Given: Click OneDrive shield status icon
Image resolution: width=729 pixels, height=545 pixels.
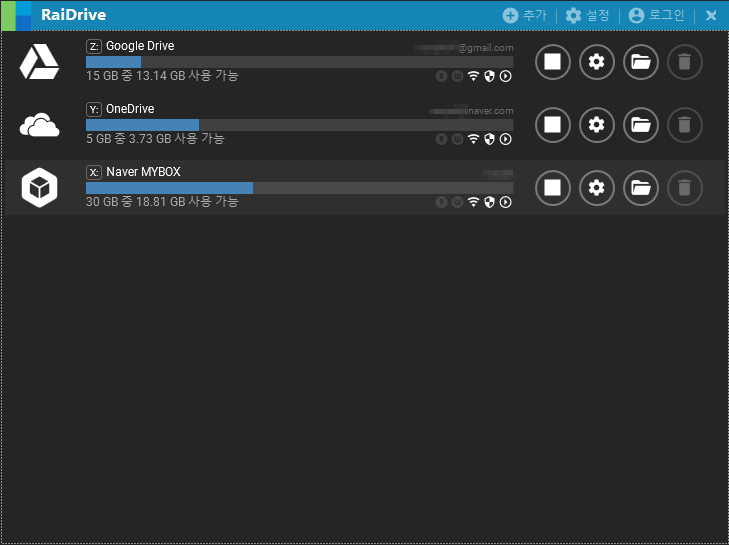Looking at the screenshot, I should (489, 139).
